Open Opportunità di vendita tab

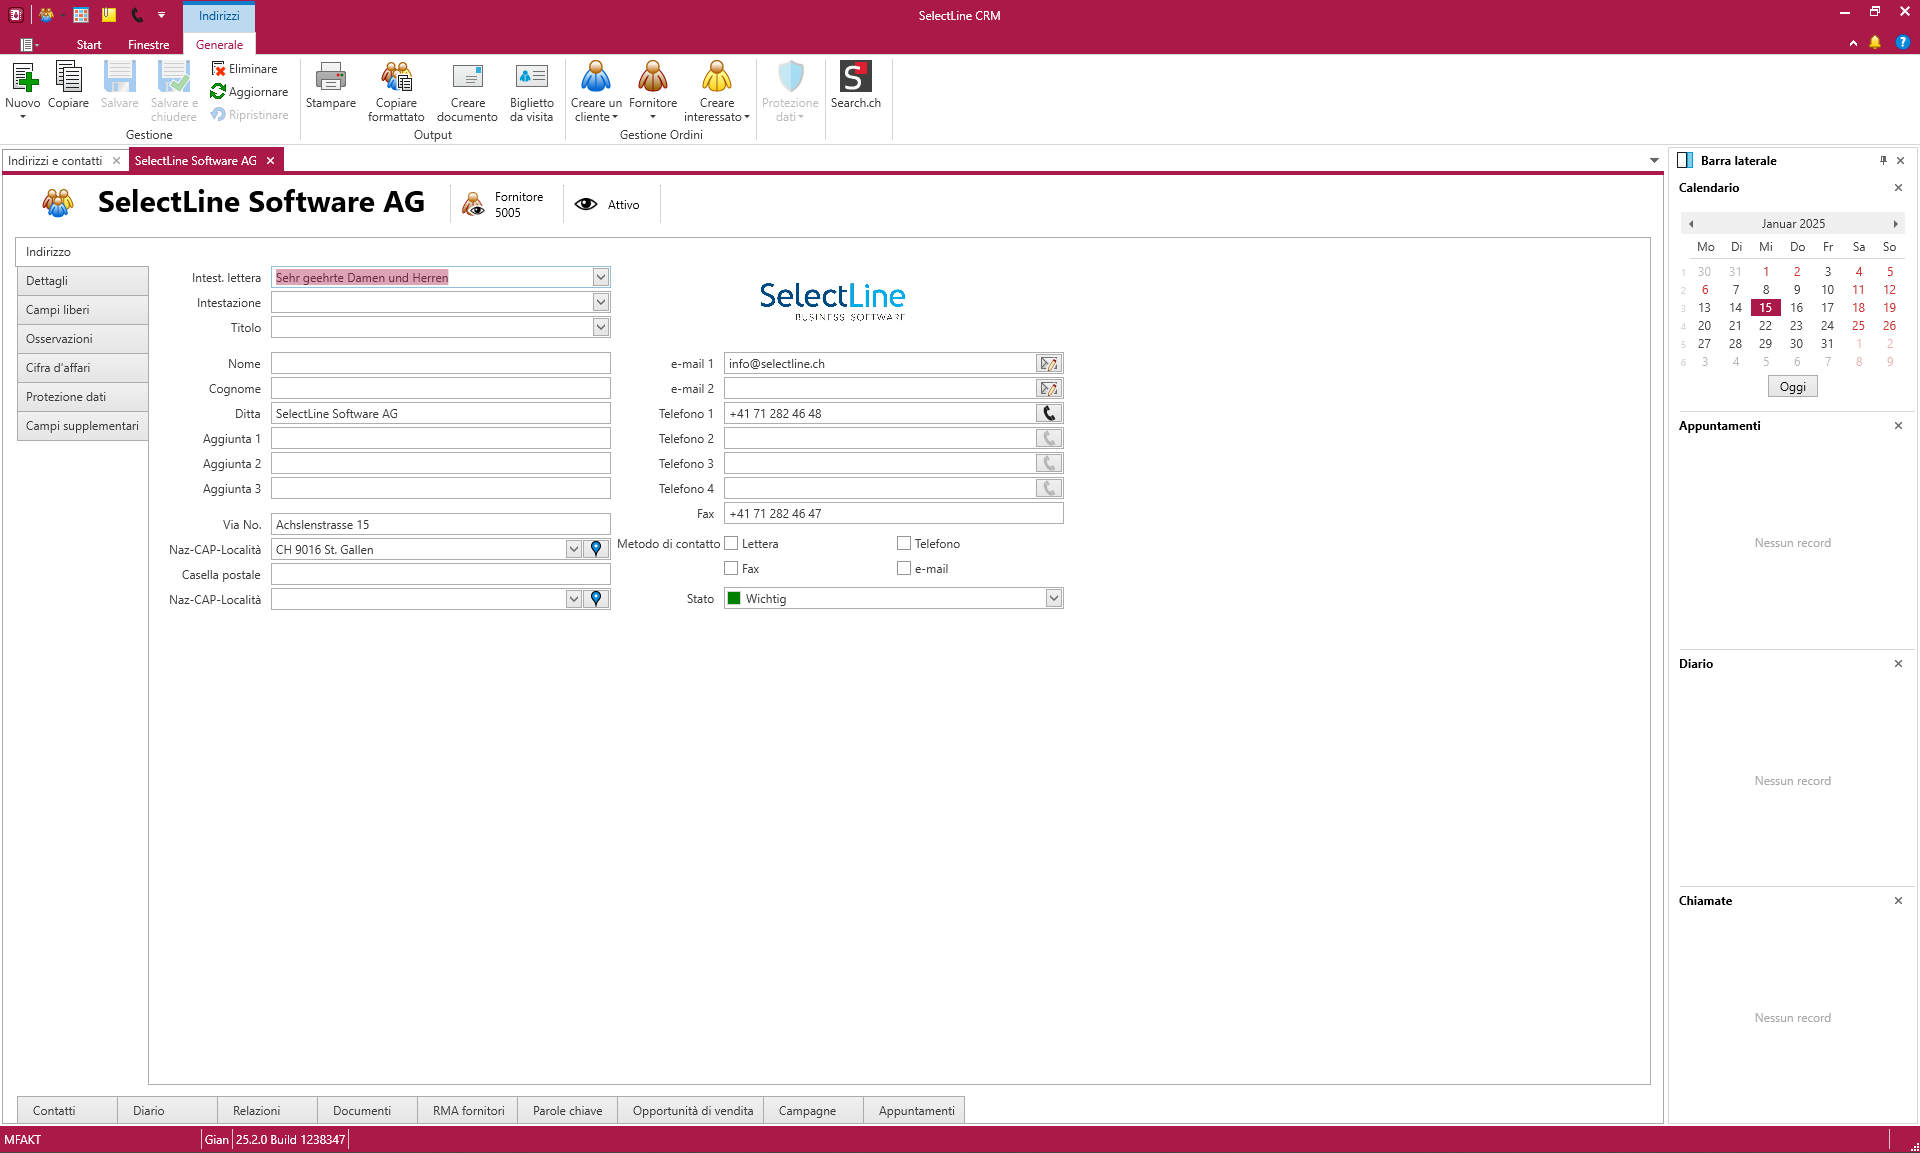pyautogui.click(x=692, y=1111)
